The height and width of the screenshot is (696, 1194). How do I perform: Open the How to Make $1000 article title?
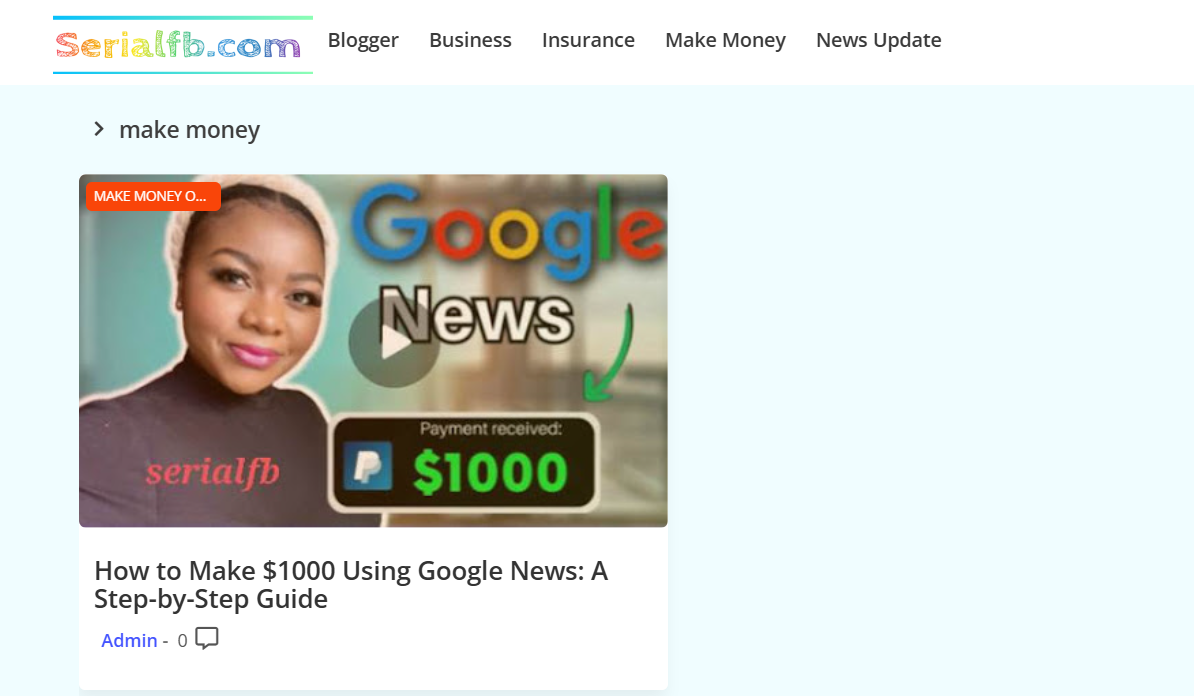351,585
